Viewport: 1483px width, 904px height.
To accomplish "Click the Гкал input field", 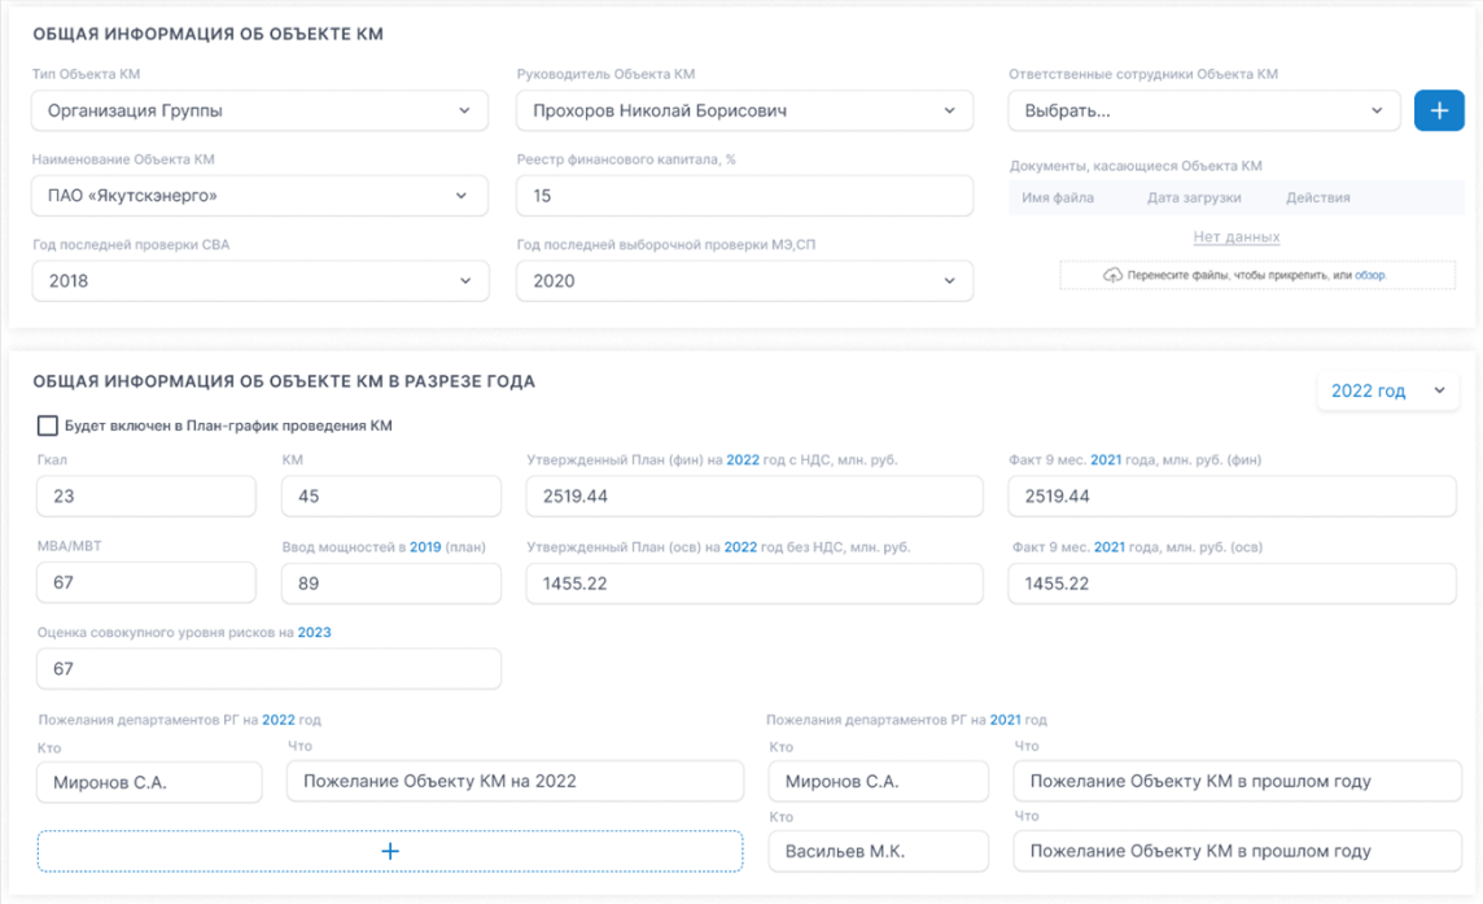I will click(146, 496).
